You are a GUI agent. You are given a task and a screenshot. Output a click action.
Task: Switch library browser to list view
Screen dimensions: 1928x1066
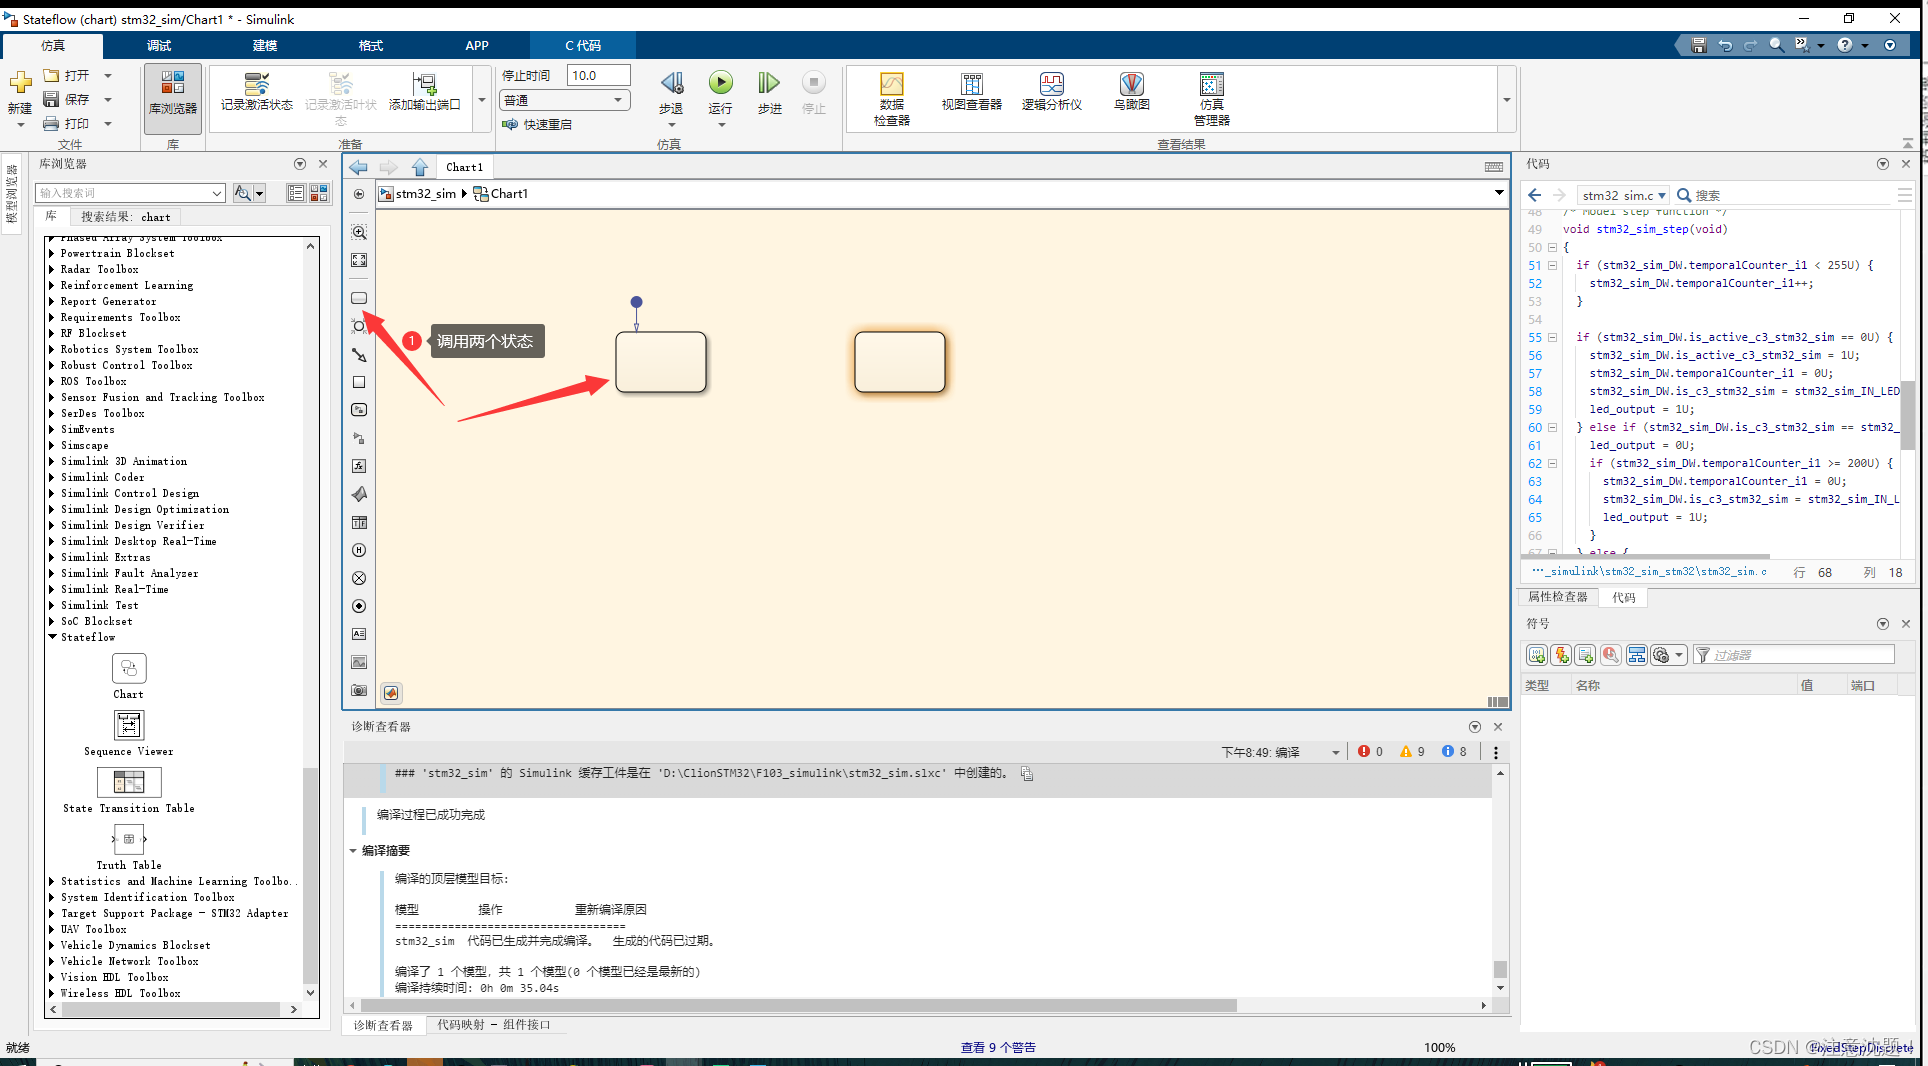pos(296,193)
